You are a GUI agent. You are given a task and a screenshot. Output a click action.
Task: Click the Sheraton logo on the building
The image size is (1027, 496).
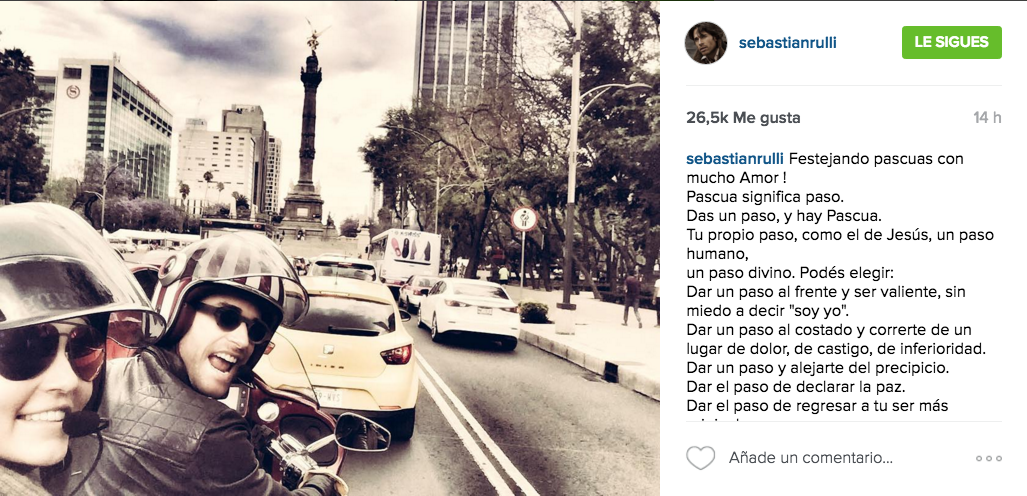point(73,91)
